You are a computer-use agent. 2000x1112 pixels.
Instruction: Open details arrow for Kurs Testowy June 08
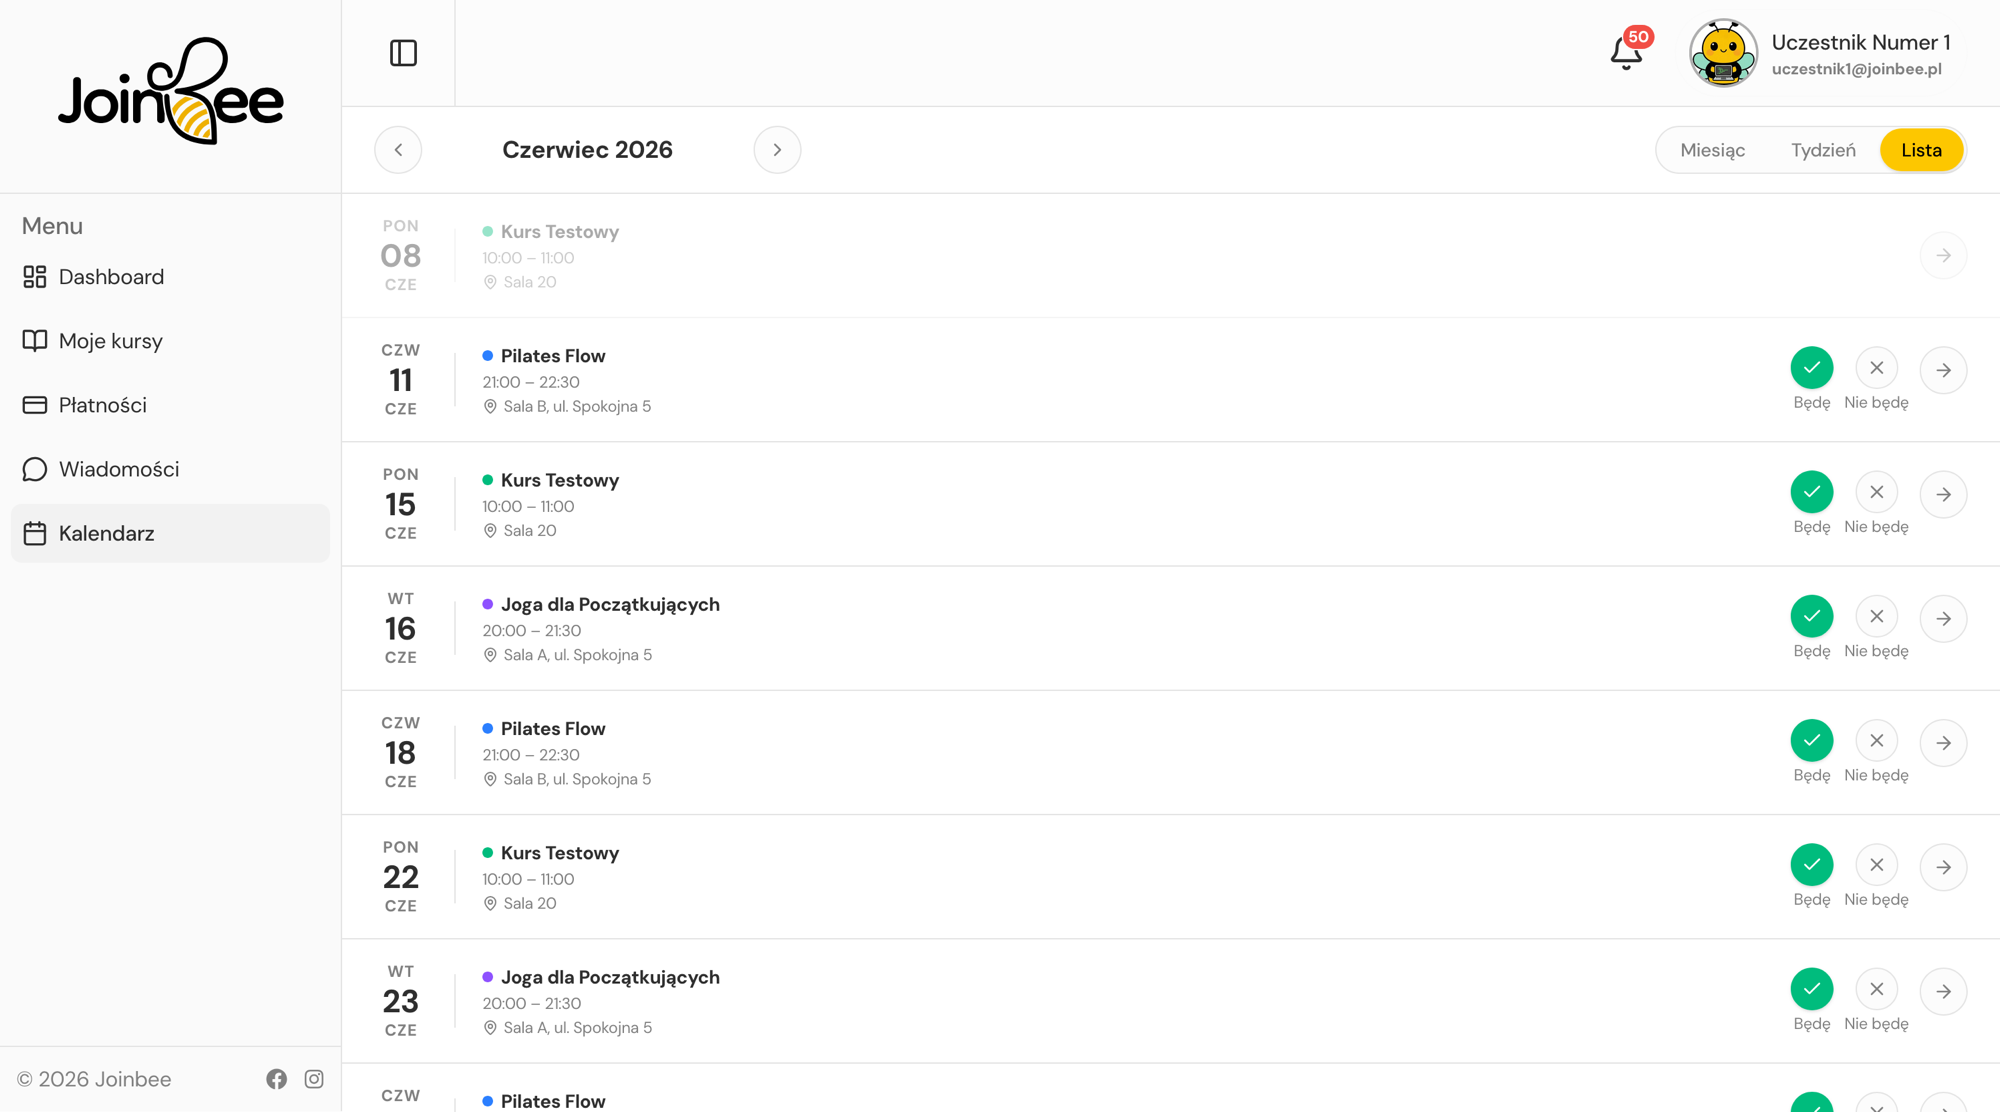1943,255
